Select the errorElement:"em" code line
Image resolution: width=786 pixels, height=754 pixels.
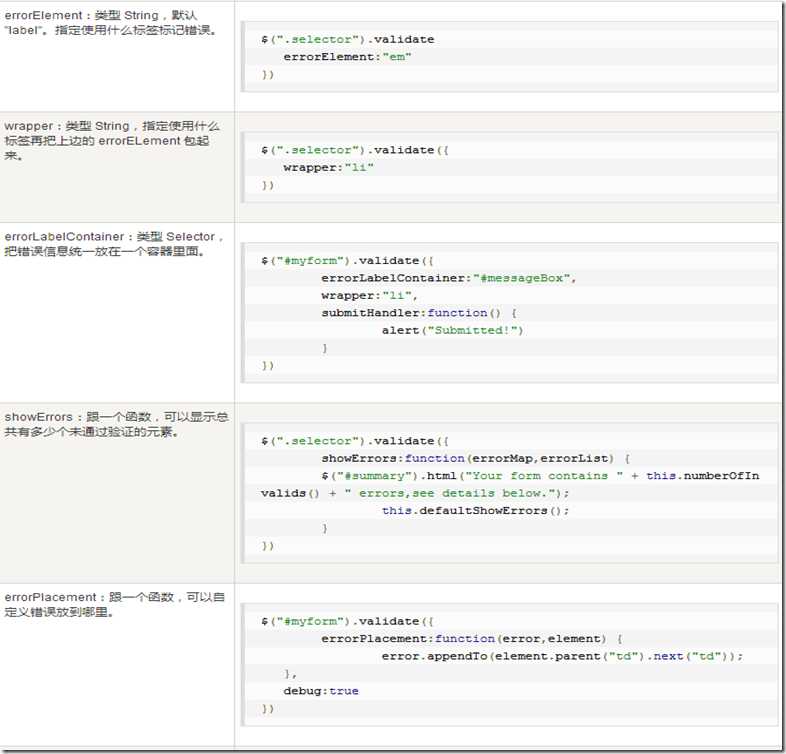pos(347,57)
